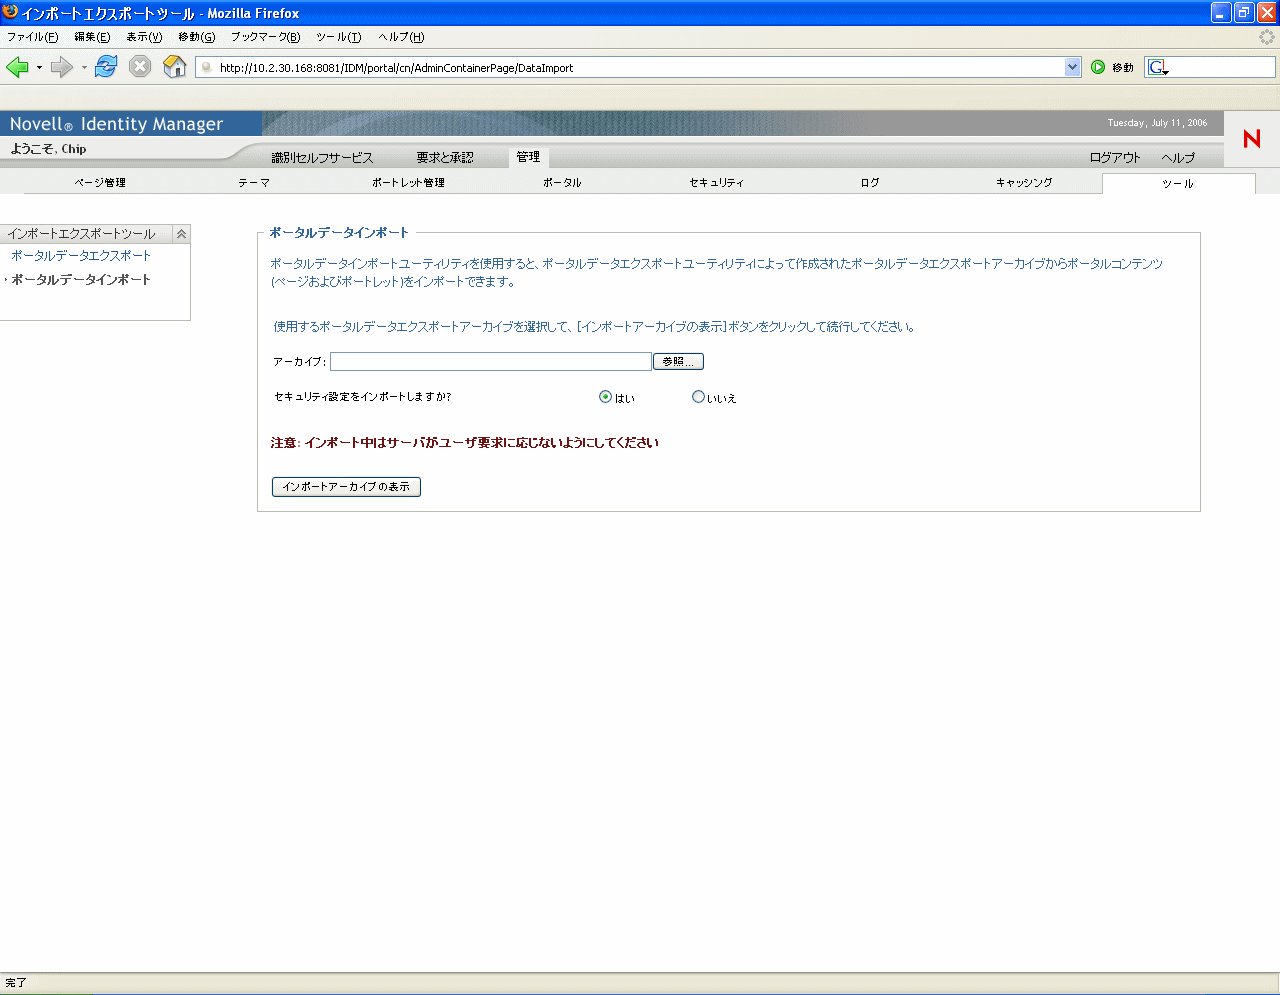
Task: Open the ポートレット管理 sub-tab
Action: (408, 183)
